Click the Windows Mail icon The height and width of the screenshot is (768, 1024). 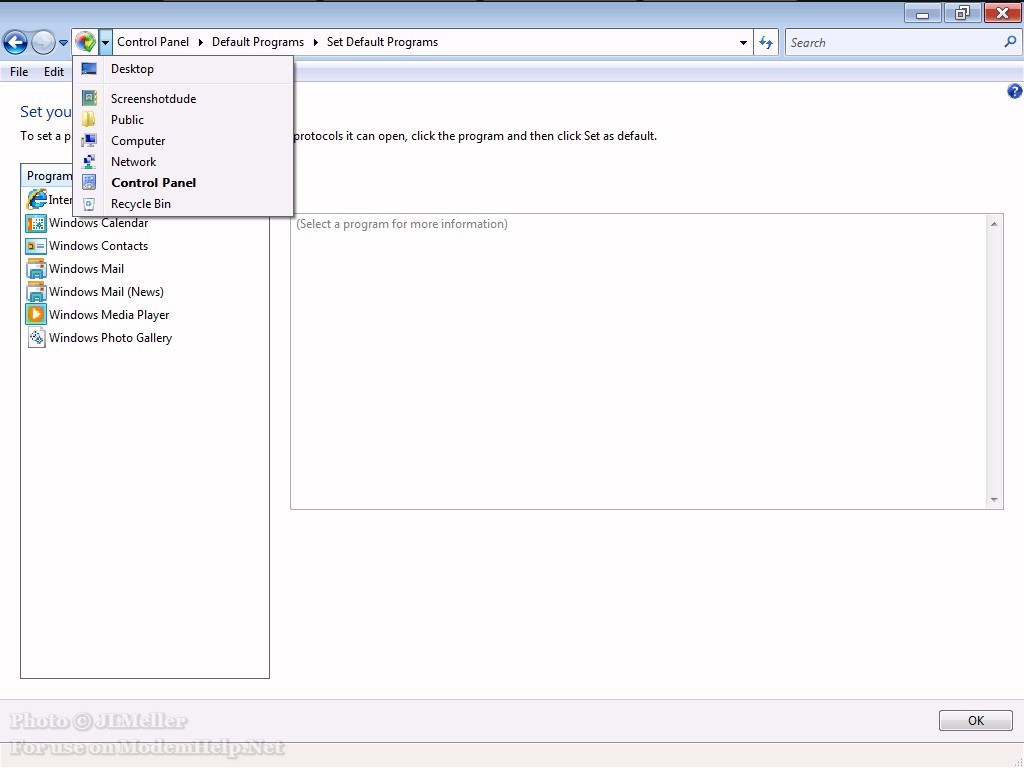click(36, 269)
